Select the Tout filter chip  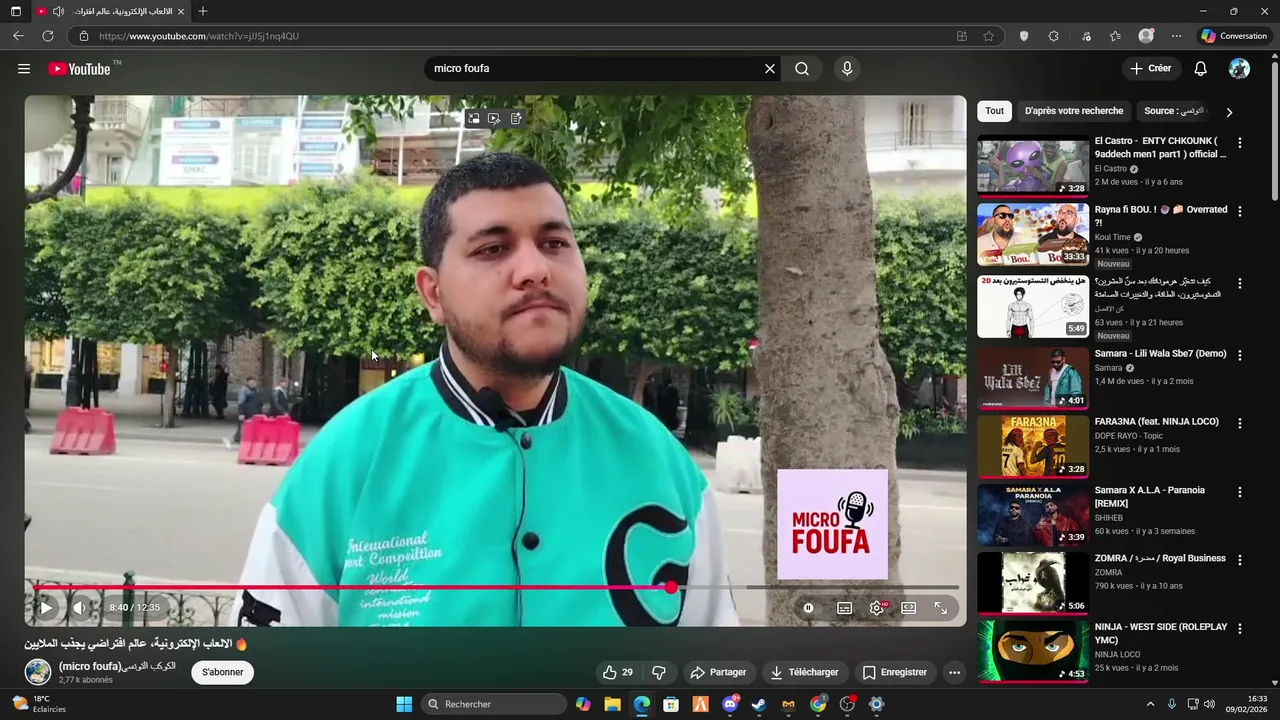point(994,111)
